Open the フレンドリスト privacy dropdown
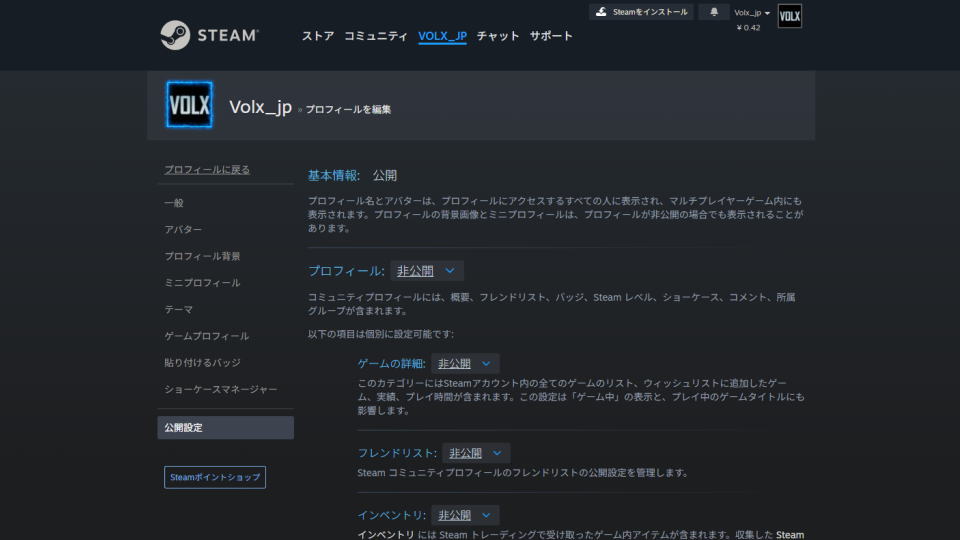Image resolution: width=960 pixels, height=540 pixels. (x=476, y=453)
